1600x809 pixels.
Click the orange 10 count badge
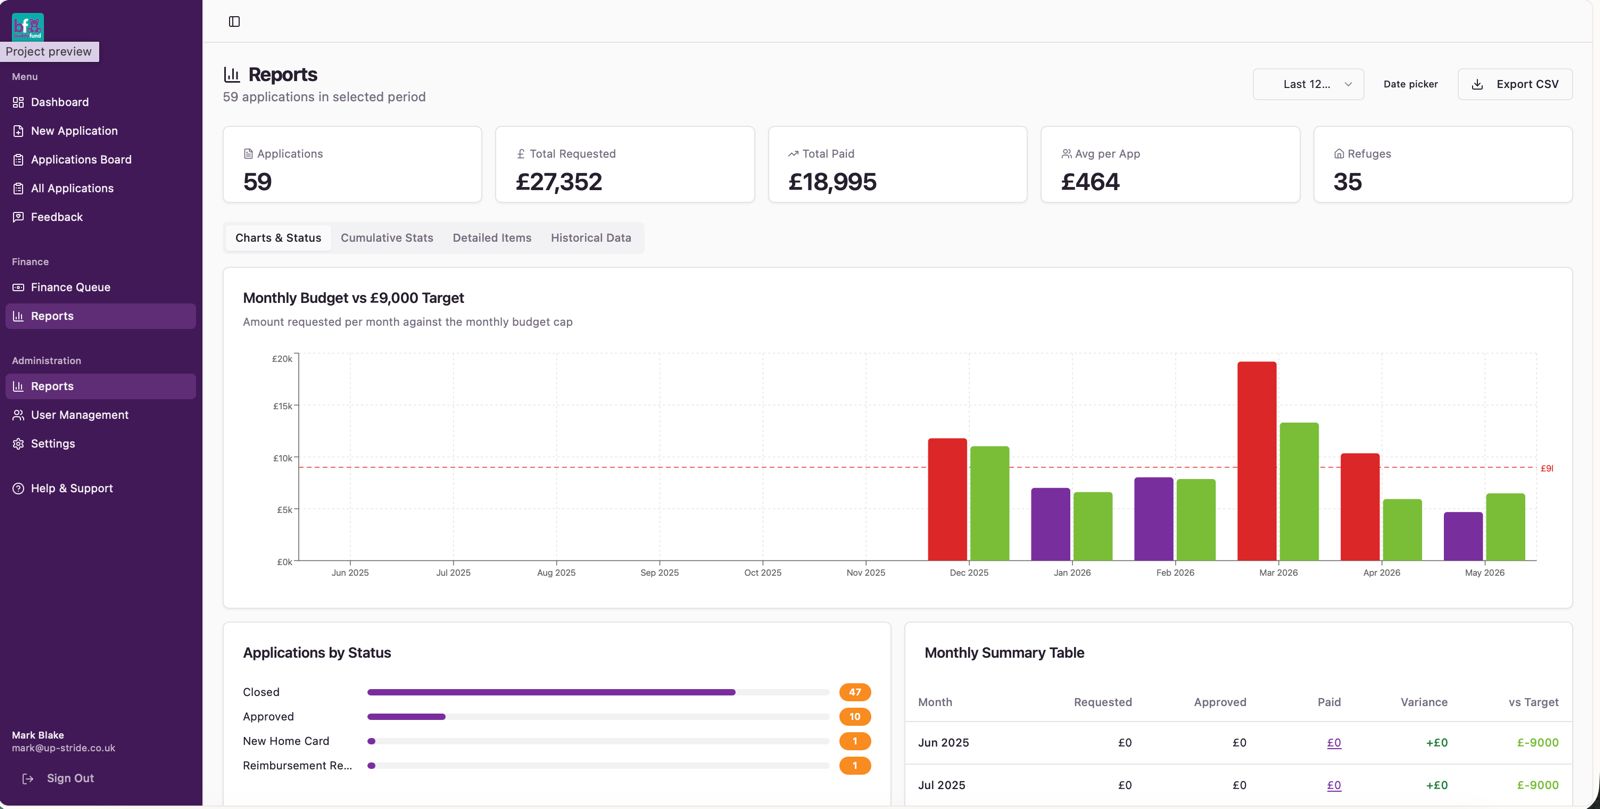(855, 717)
